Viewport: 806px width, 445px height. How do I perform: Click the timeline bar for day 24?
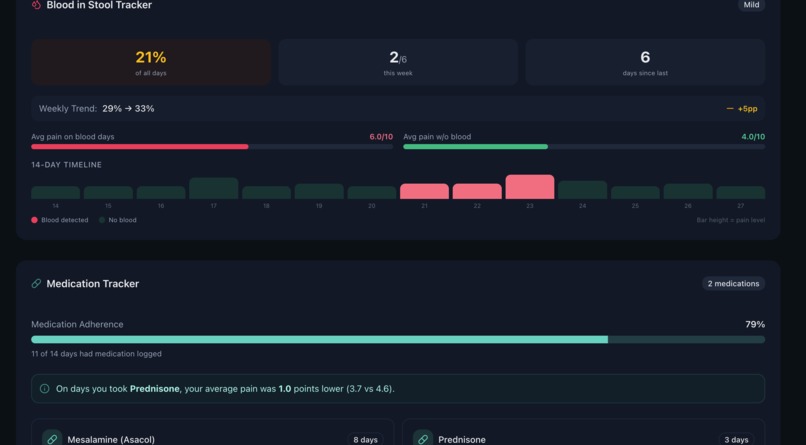coord(582,190)
